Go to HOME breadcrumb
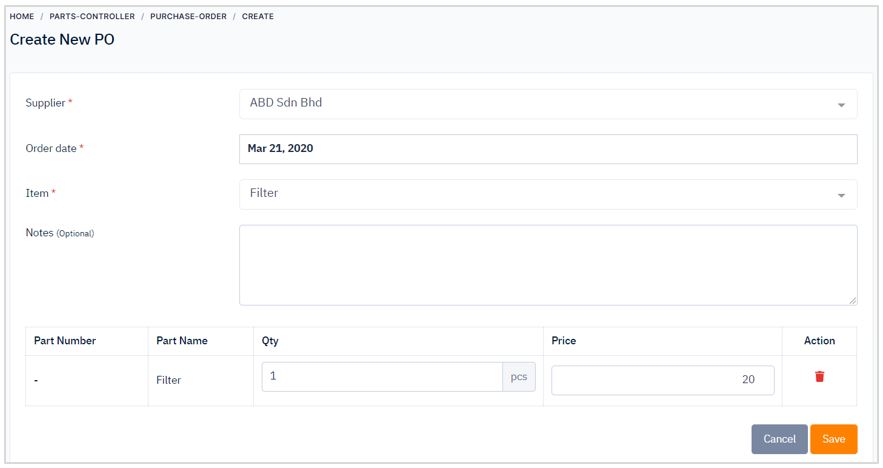 pos(22,16)
